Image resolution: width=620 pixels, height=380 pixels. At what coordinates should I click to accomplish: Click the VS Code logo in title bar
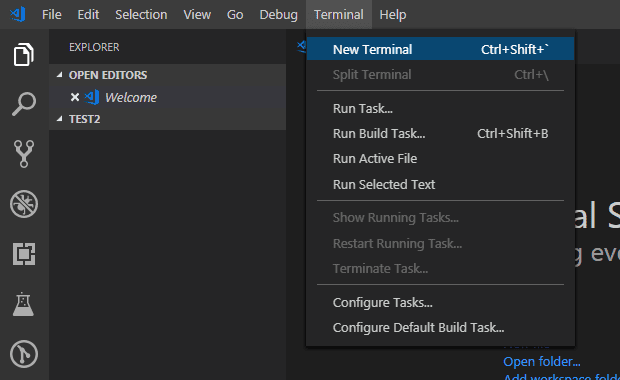[x=18, y=15]
